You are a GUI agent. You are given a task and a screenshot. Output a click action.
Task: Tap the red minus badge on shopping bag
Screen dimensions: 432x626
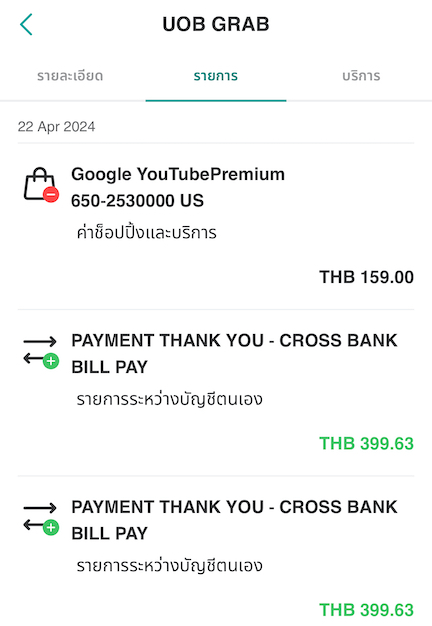pyautogui.click(x=51, y=194)
